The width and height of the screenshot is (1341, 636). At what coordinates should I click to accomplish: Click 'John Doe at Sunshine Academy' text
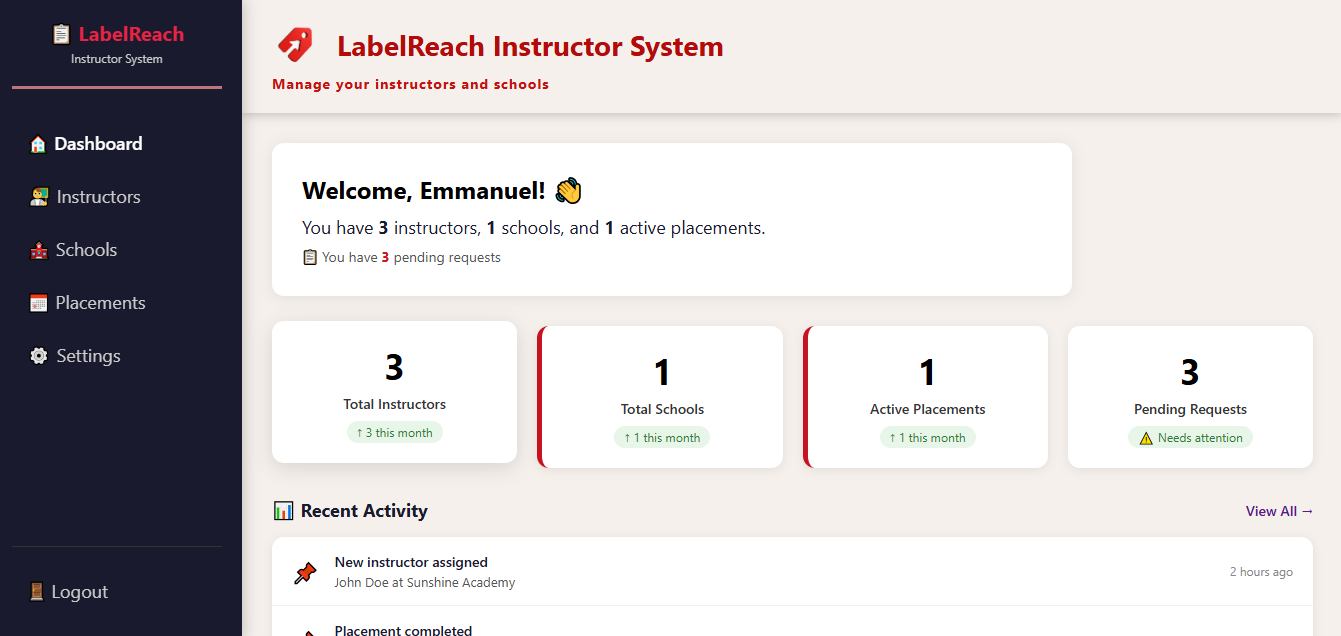(x=425, y=583)
